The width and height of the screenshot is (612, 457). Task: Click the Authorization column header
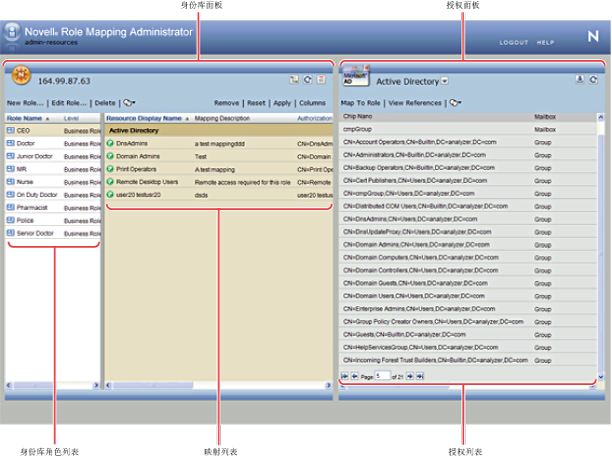point(315,118)
